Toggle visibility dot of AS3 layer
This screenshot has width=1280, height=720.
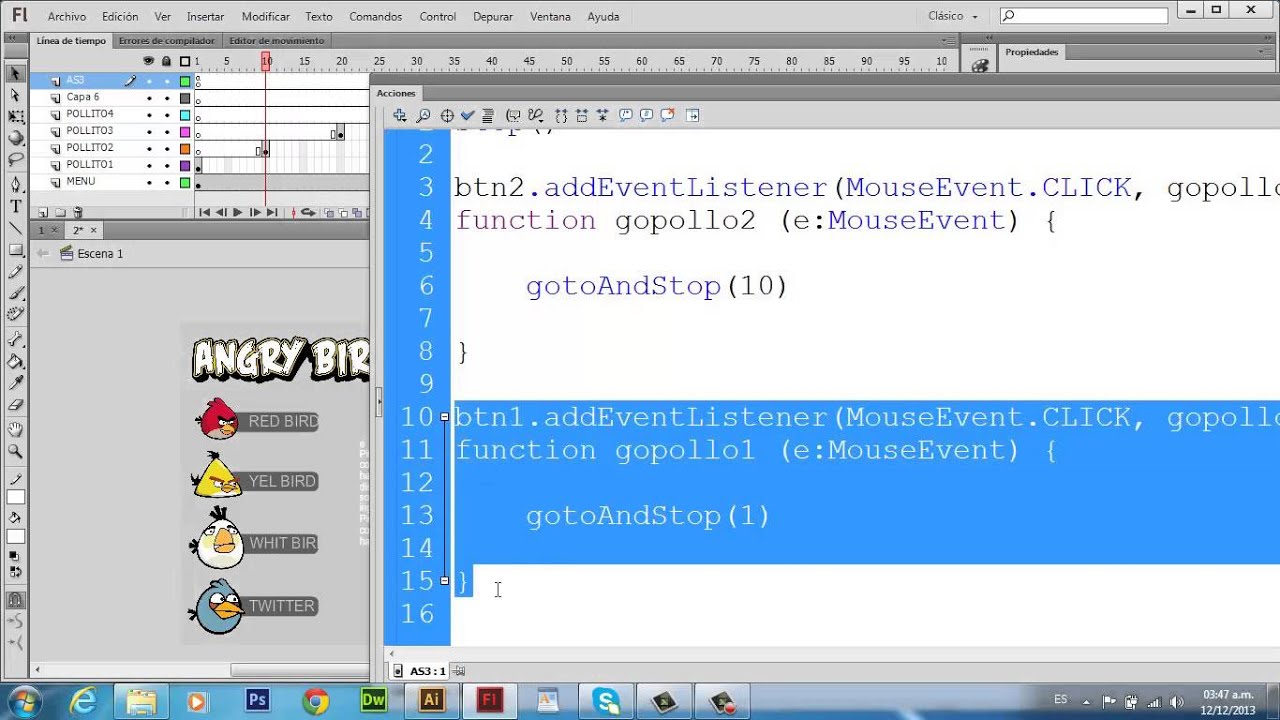149,81
